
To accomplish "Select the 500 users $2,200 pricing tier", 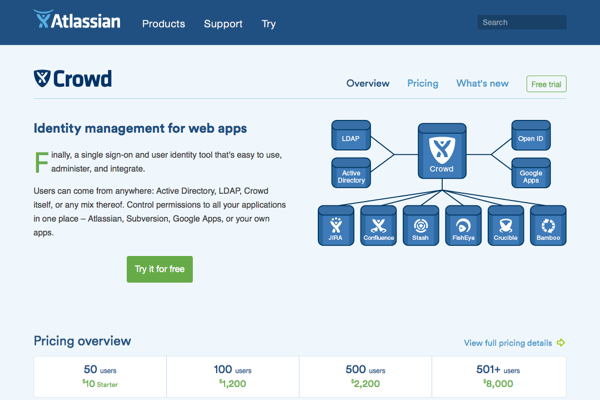I will (365, 377).
